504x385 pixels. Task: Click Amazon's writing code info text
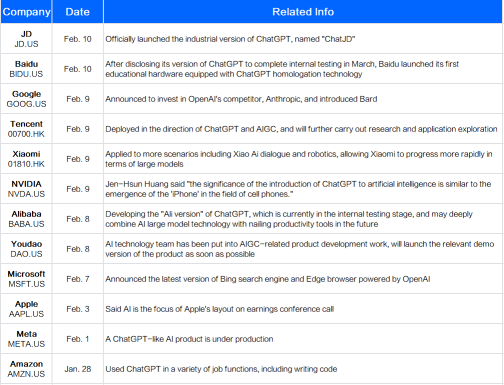point(221,369)
